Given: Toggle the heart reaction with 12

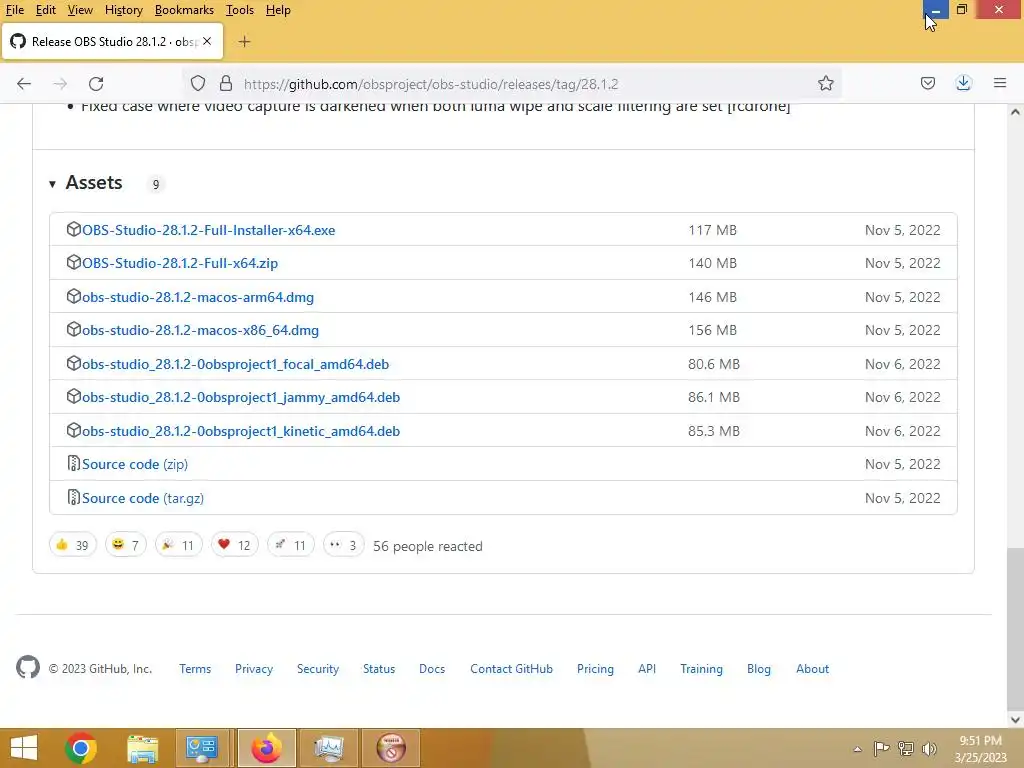Looking at the screenshot, I should pos(234,545).
